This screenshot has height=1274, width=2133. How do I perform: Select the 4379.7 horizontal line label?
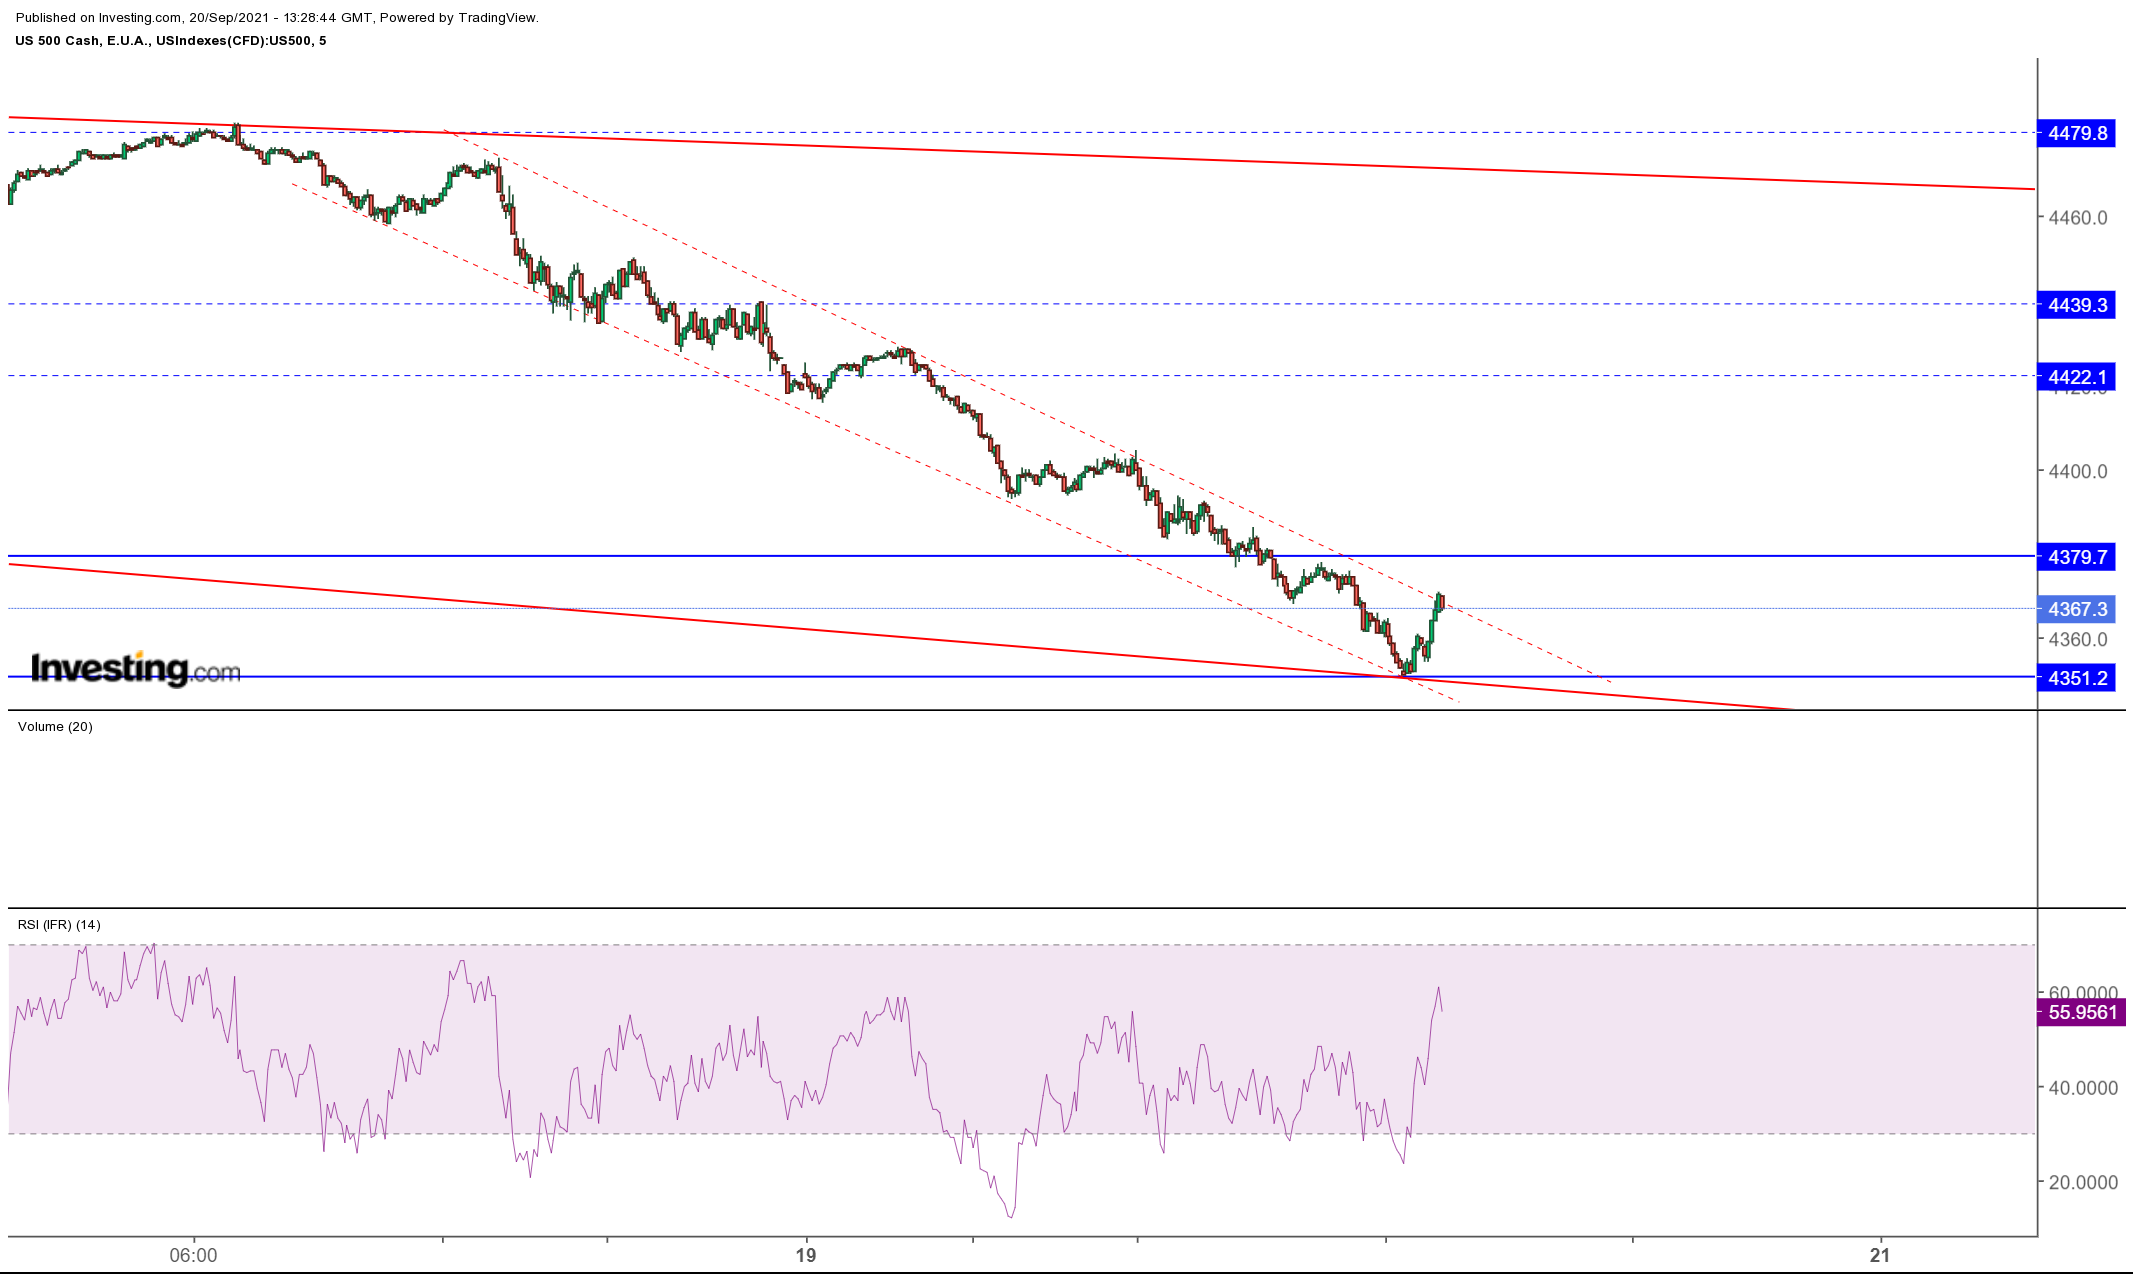[2076, 557]
